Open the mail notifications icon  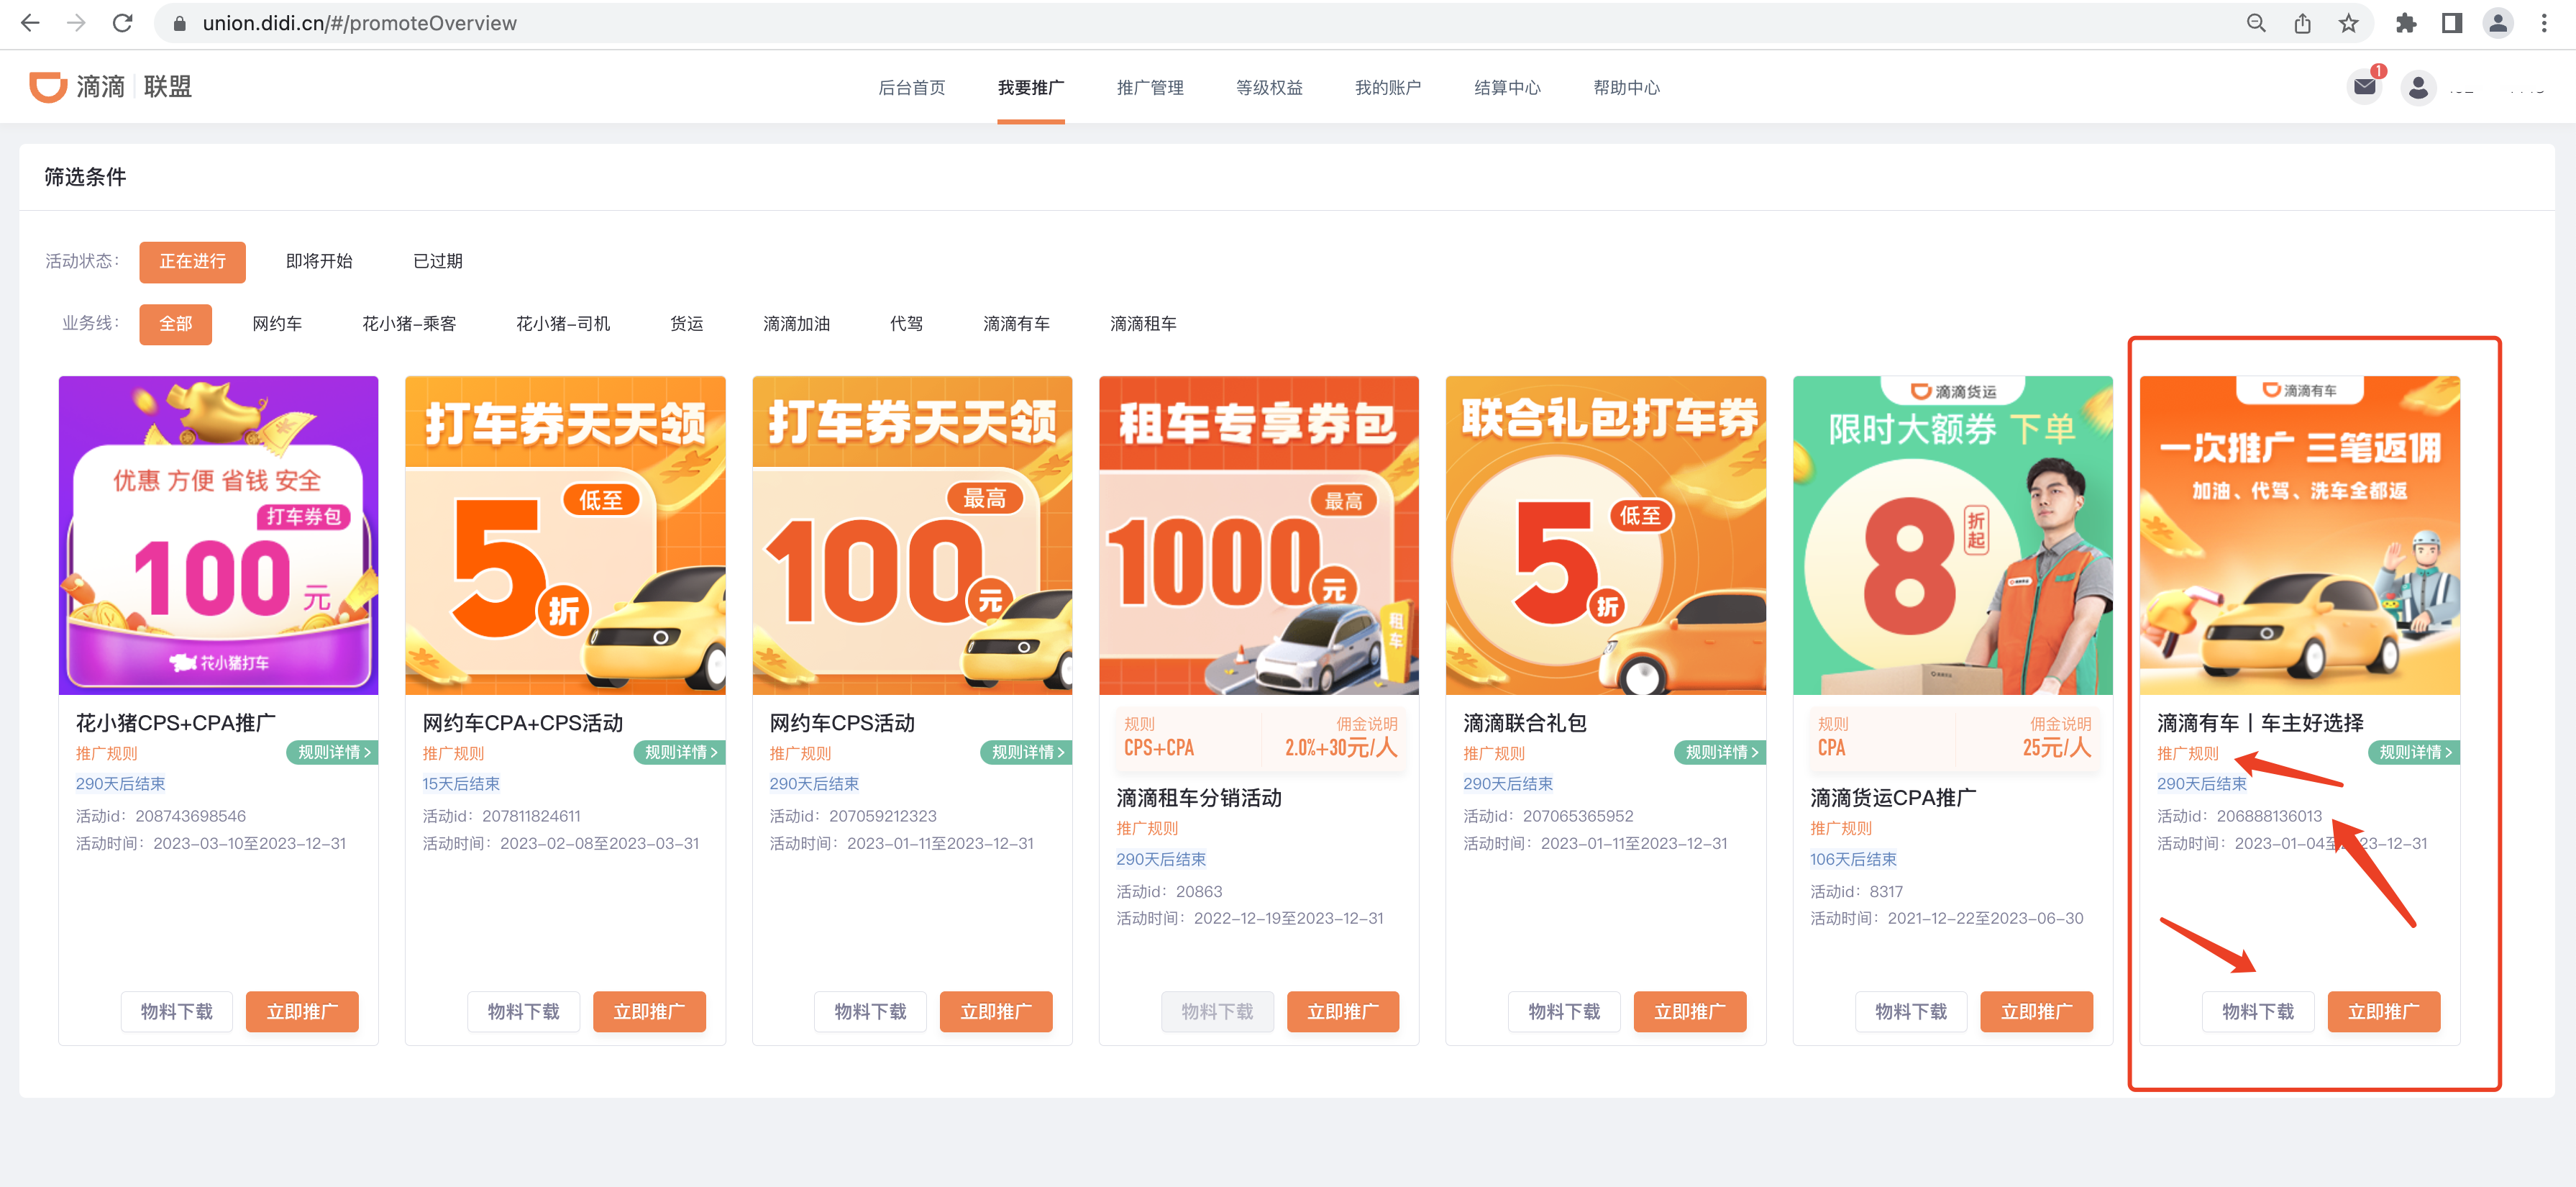pos(2364,87)
